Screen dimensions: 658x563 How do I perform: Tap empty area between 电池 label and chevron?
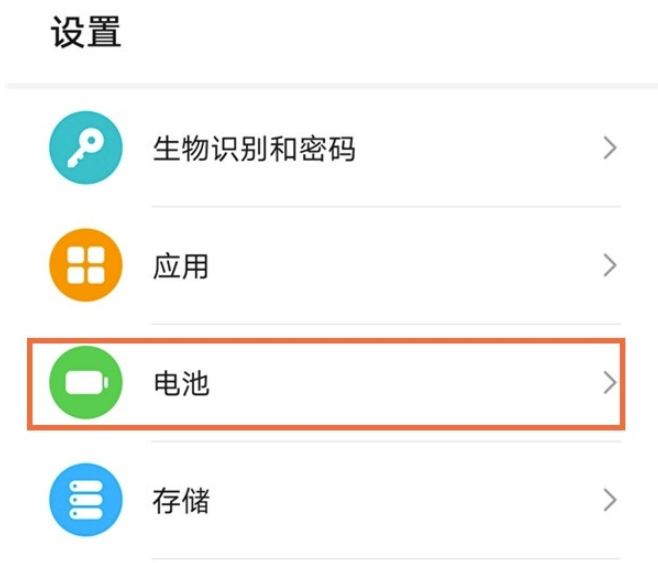tap(400, 383)
